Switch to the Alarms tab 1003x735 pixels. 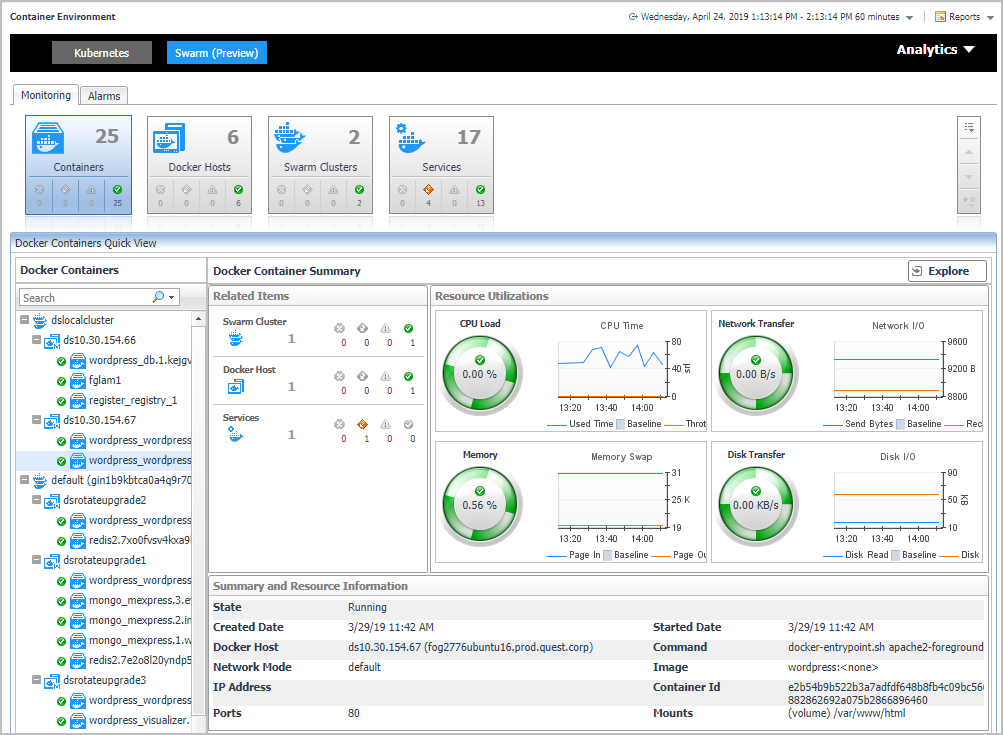click(104, 96)
